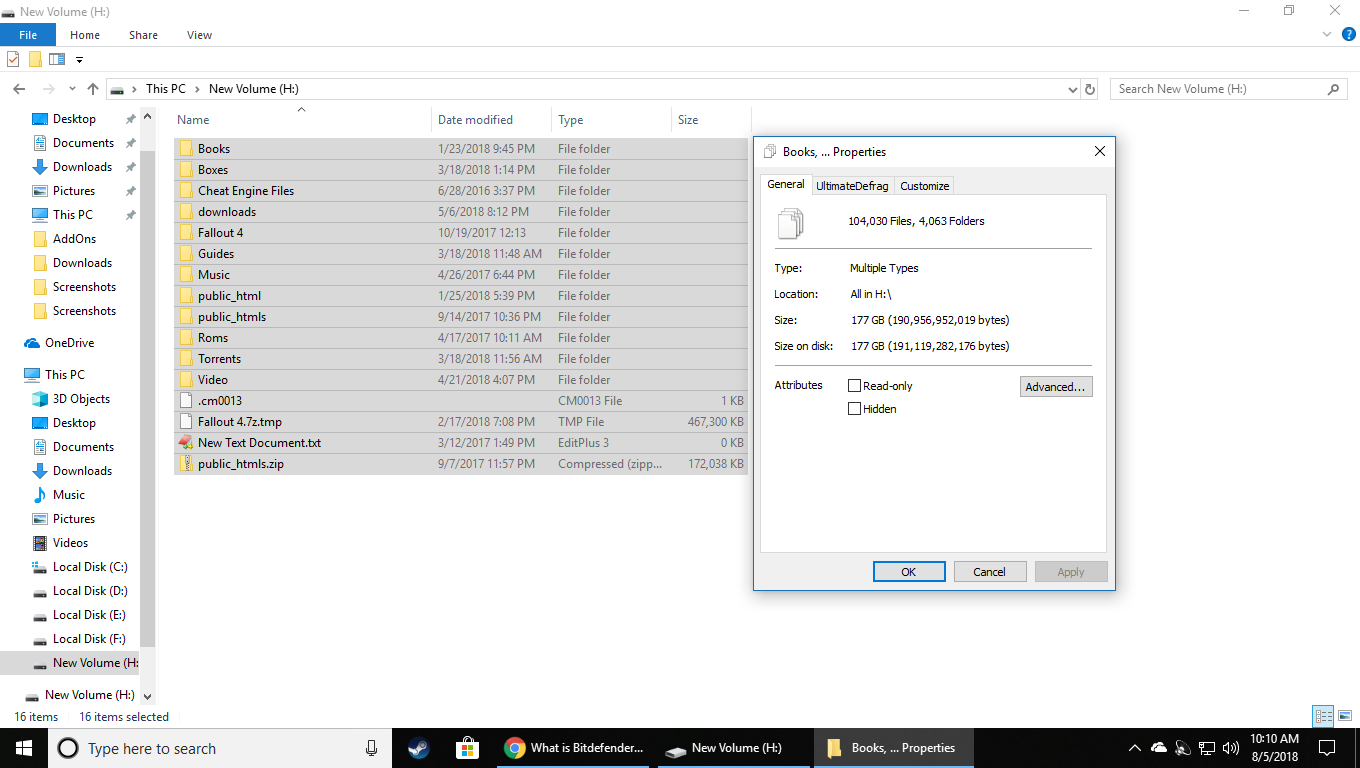This screenshot has width=1360, height=768.
Task: Select Local Disk (F:) in navigation pane
Action: click(x=89, y=639)
